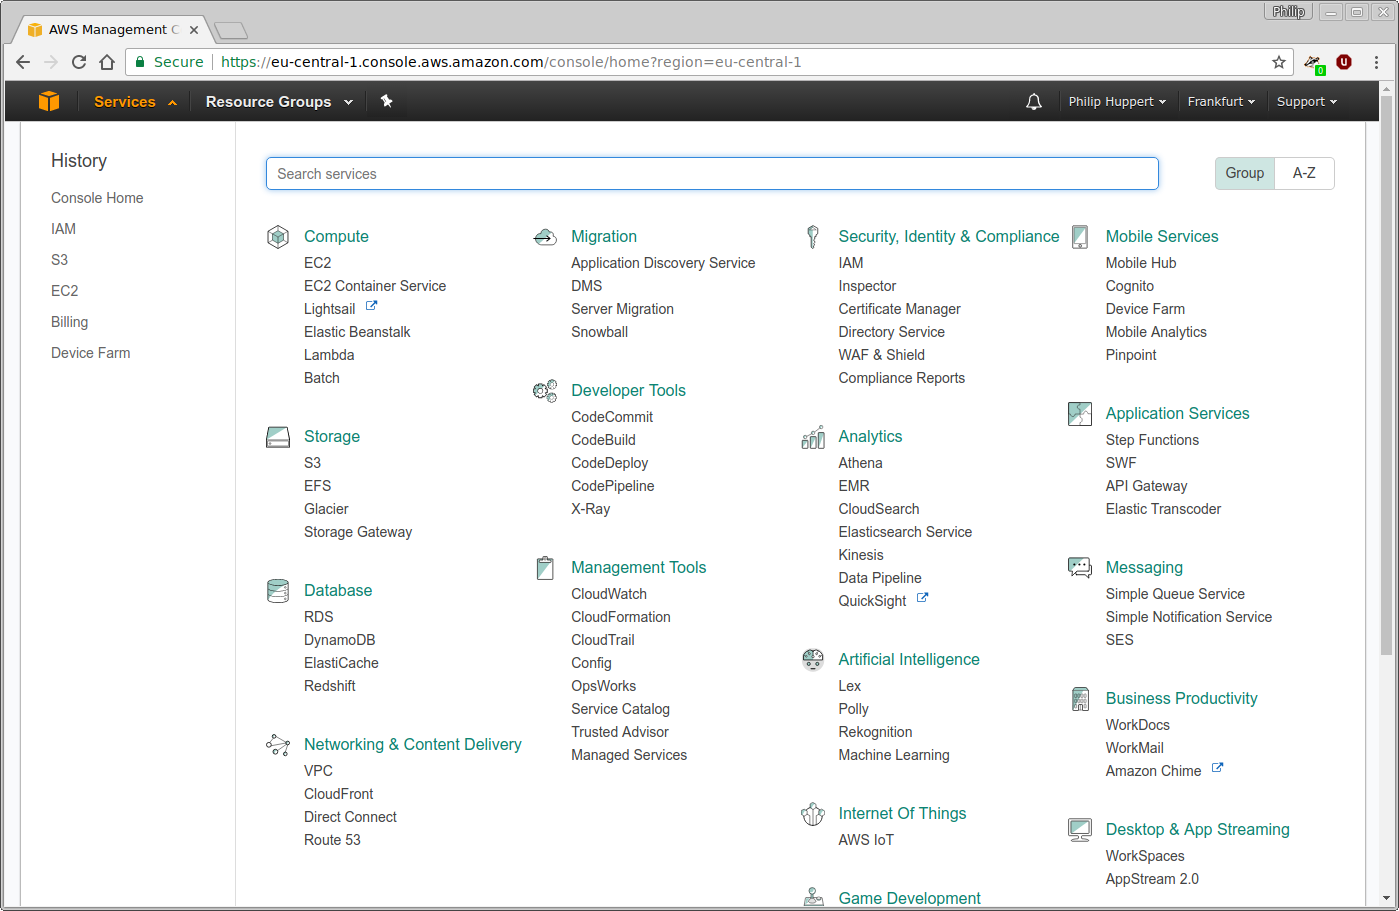Image resolution: width=1399 pixels, height=911 pixels.
Task: Open EC2 from the History sidebar
Action: (64, 290)
